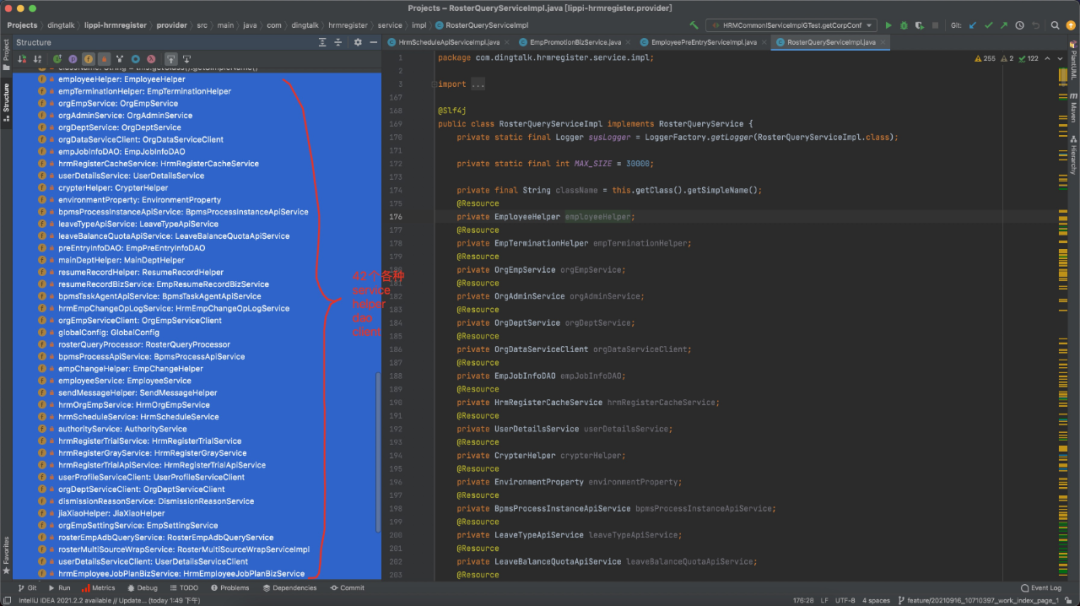Close the RosterQueryServiceImpl.java tab
Image resolution: width=1080 pixels, height=606 pixels.
(x=882, y=43)
